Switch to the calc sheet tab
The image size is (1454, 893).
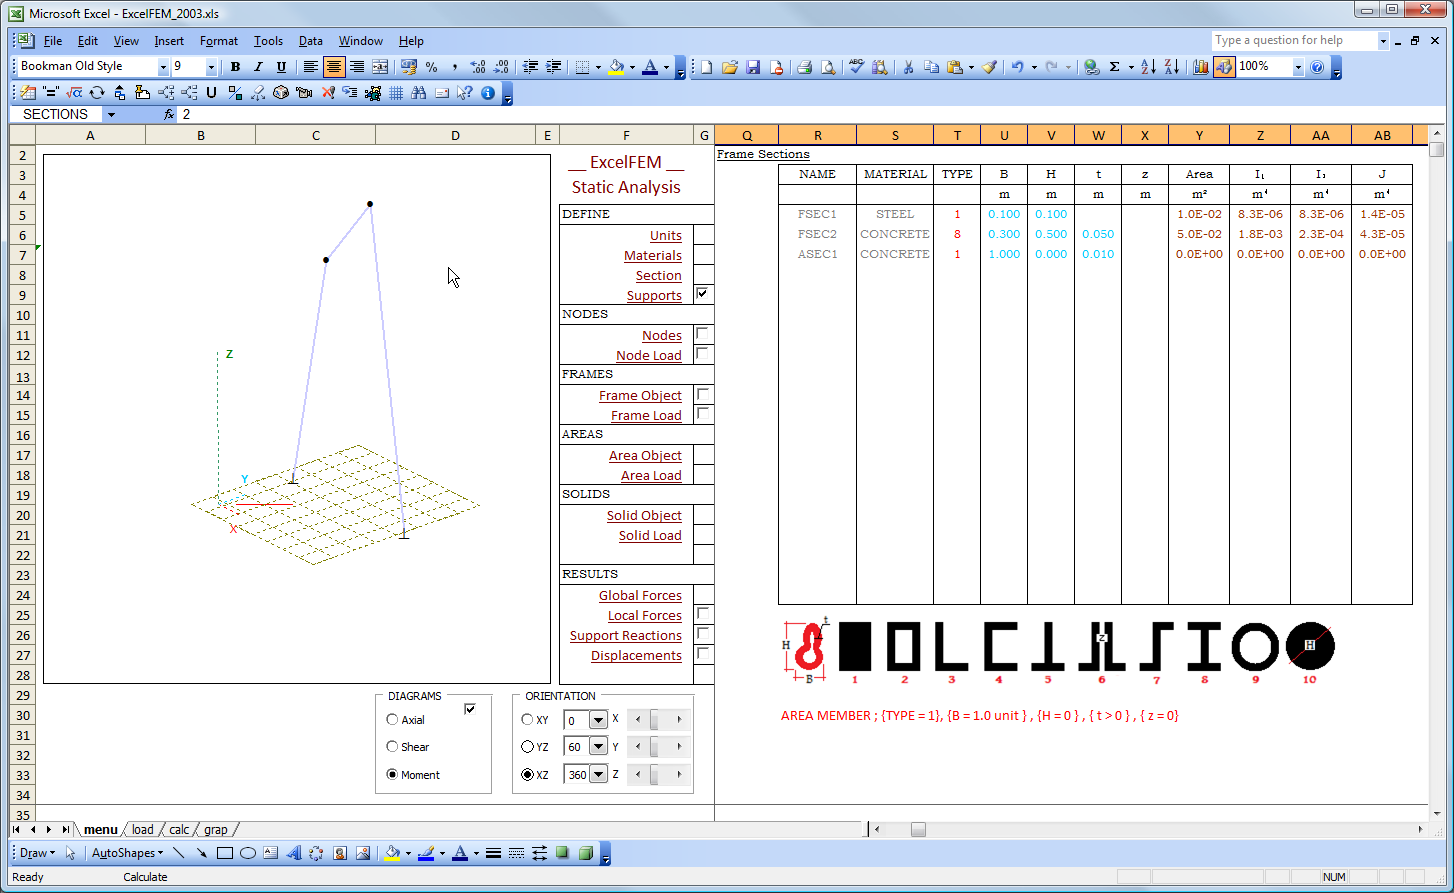(179, 829)
